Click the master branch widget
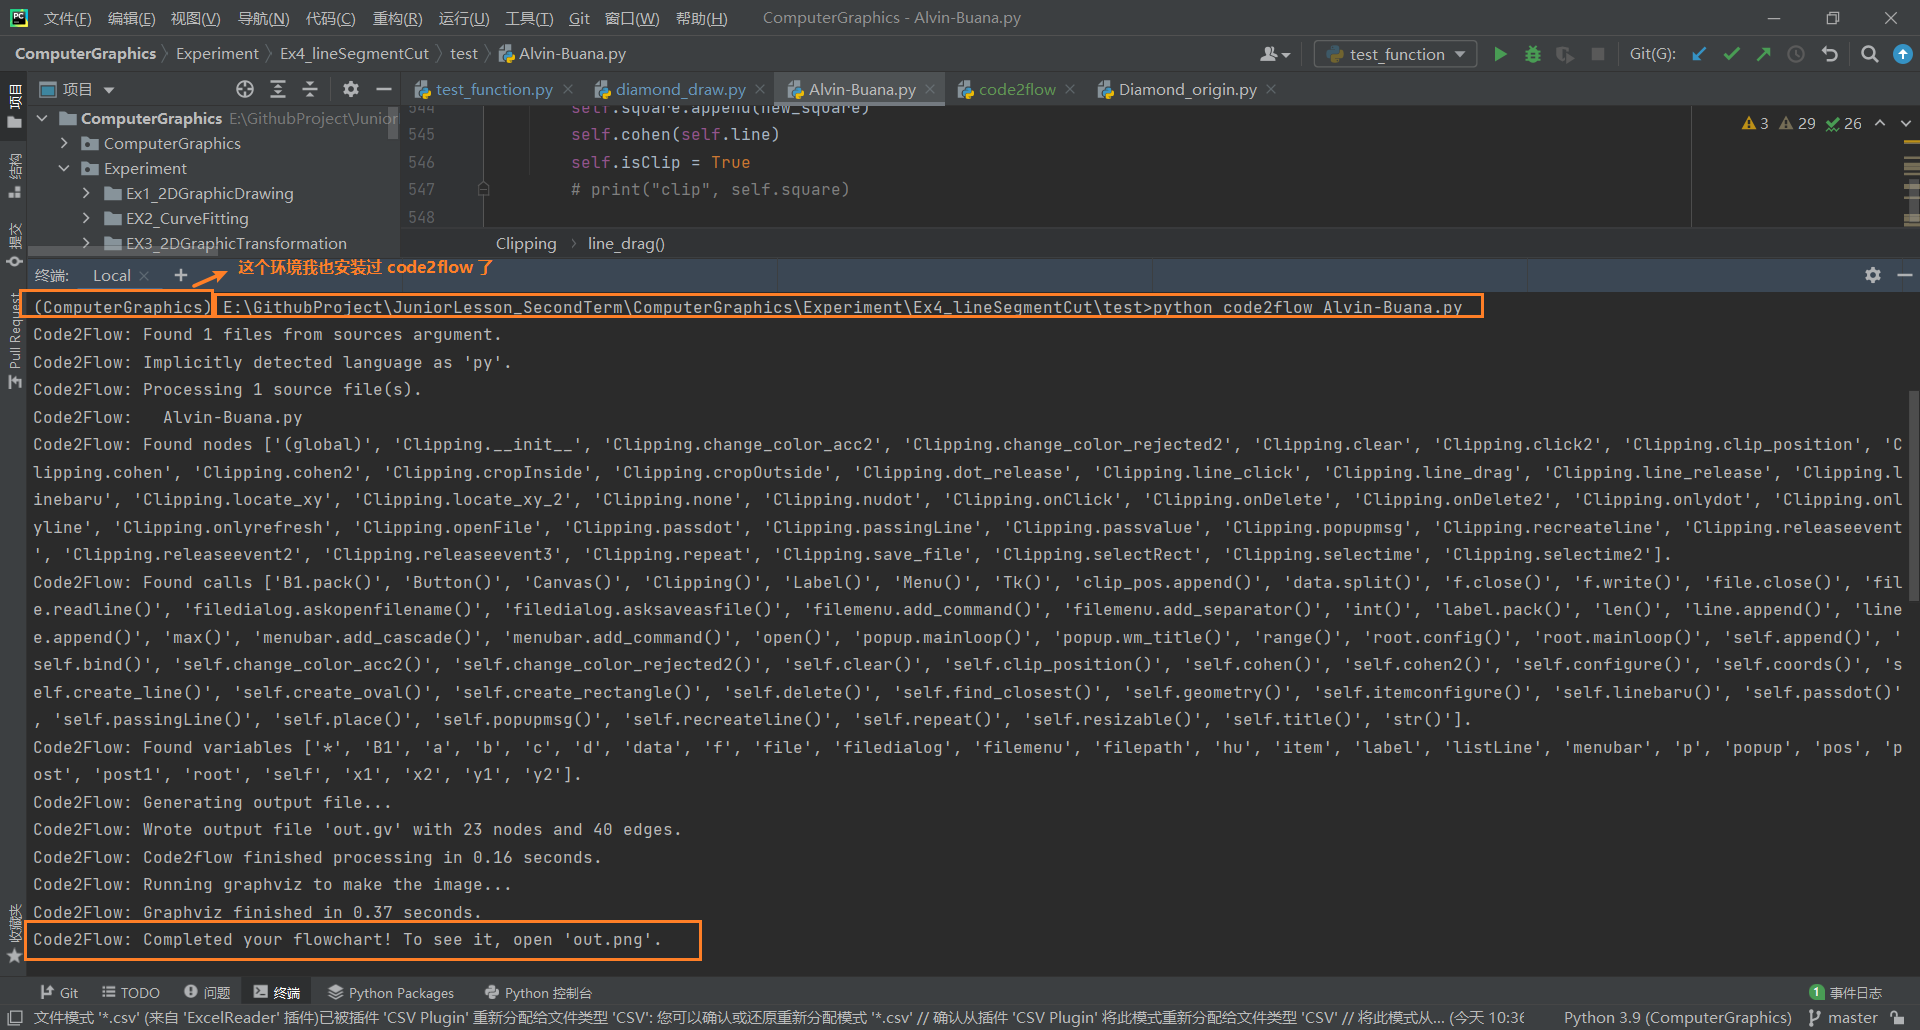 [1843, 1017]
